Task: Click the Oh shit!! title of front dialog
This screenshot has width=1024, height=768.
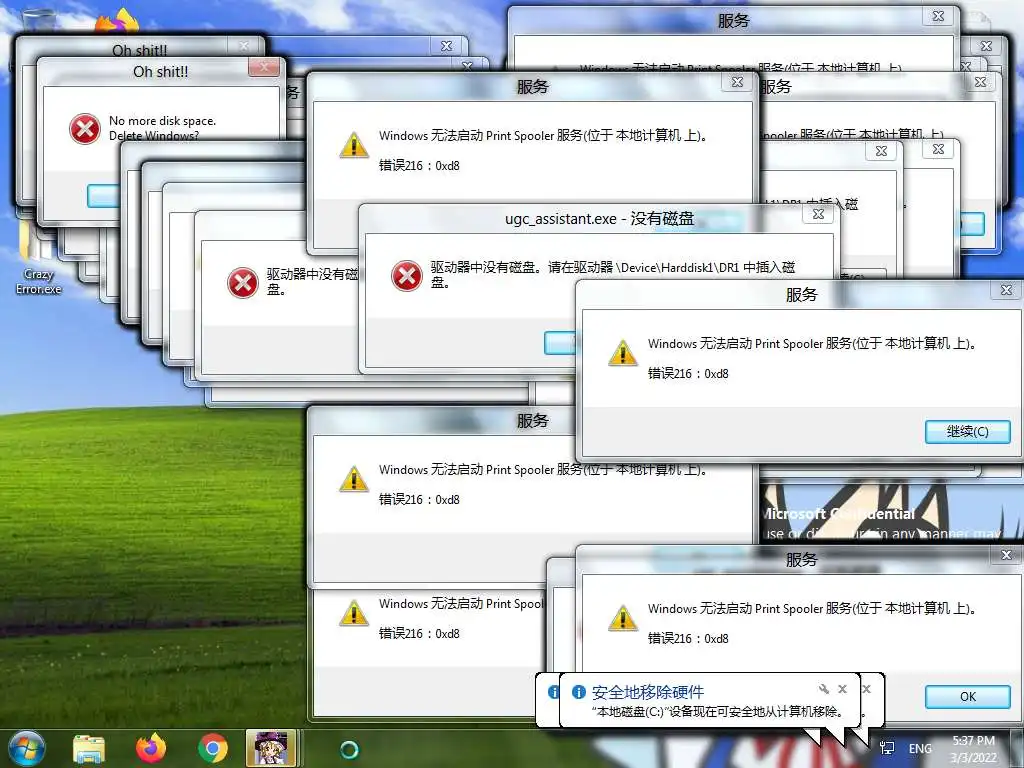Action: [161, 72]
